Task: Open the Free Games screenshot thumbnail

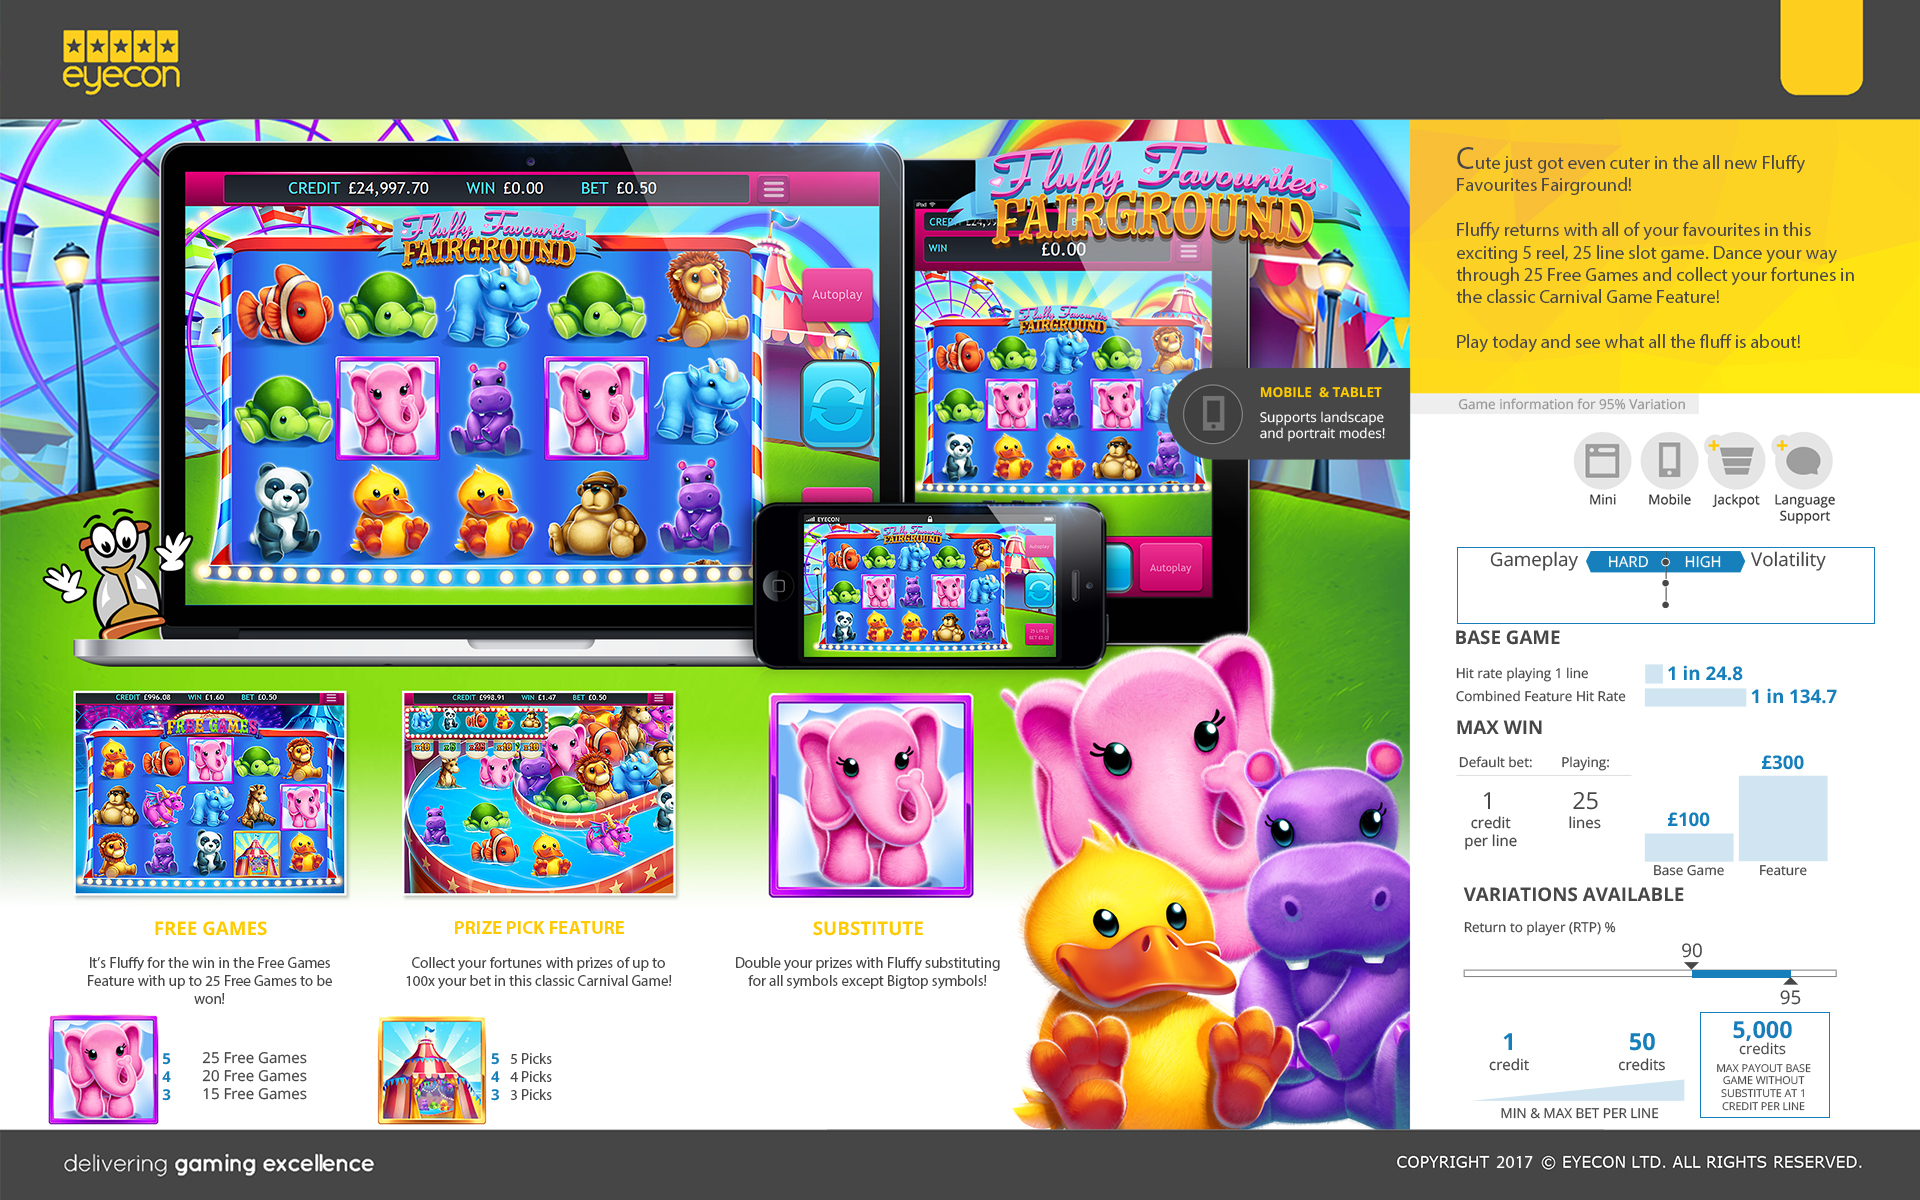Action: (210, 793)
